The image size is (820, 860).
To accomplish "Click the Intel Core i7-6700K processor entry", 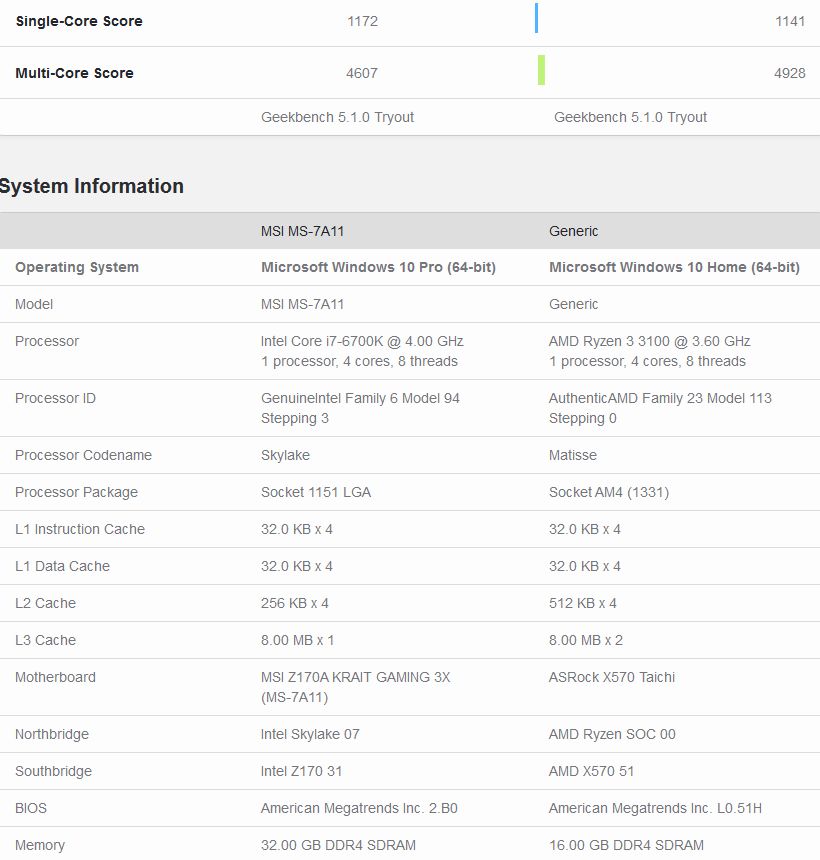I will coord(362,341).
